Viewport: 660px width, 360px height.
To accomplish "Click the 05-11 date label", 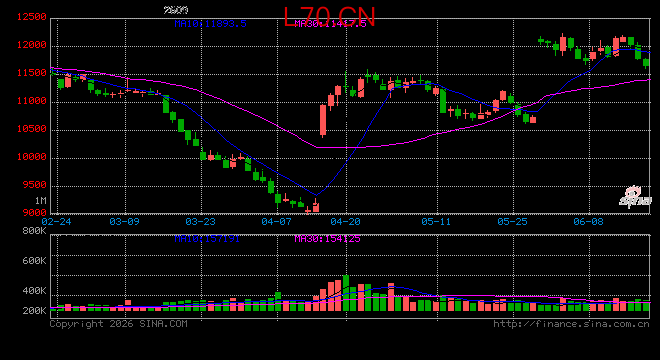I will [436, 221].
